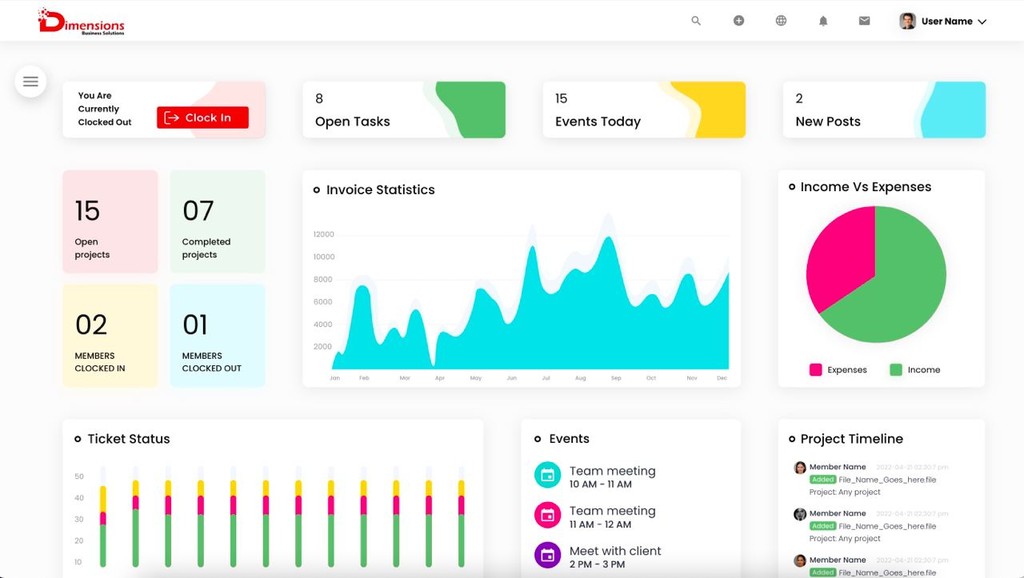Click first Member Name avatar in timeline
Image resolution: width=1024 pixels, height=578 pixels.
(x=800, y=467)
